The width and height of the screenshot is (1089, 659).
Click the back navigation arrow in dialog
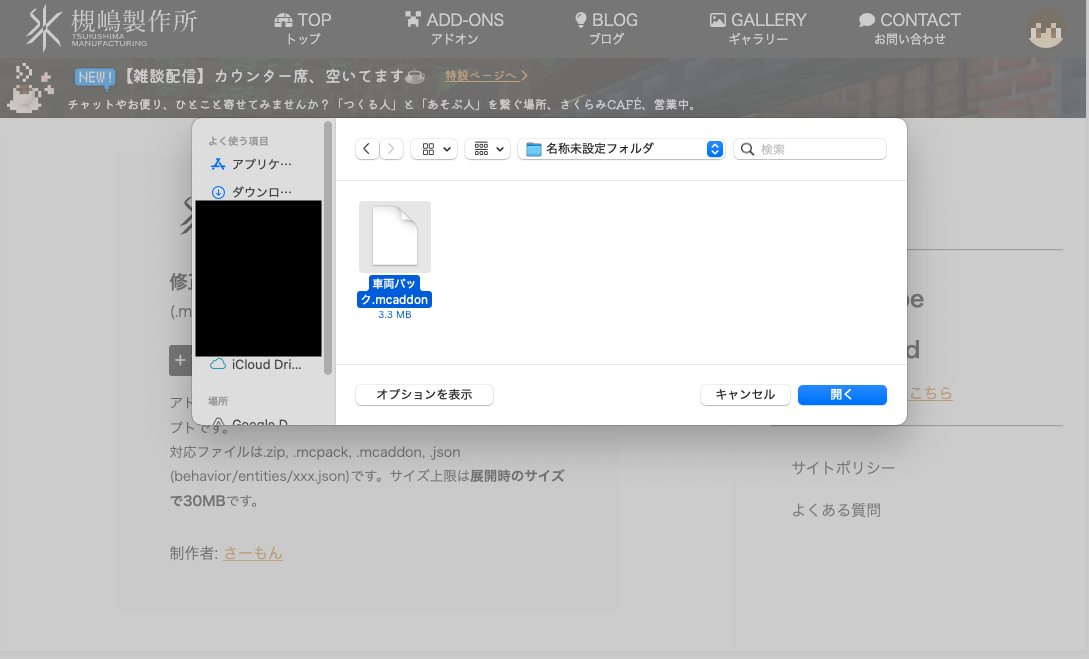click(x=367, y=148)
